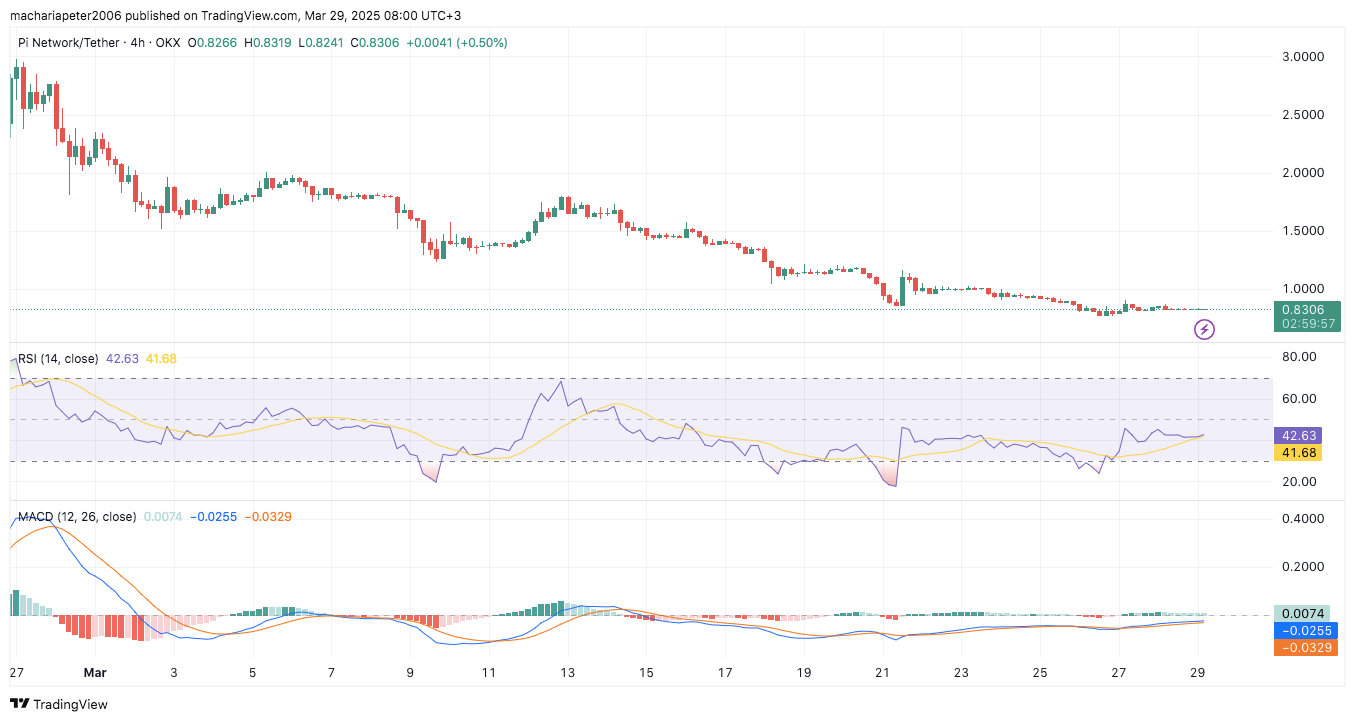Click the purple lightning bolt quick-trade icon
Viewport: 1355px width, 721px height.
(1204, 330)
